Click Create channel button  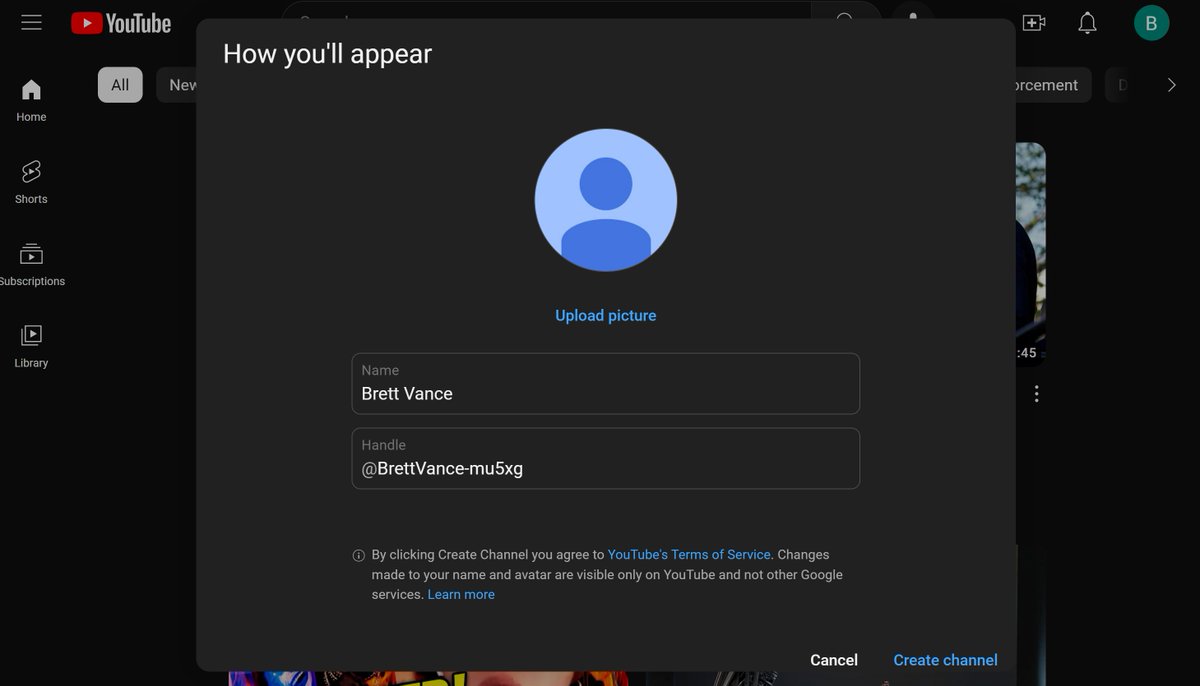[945, 660]
